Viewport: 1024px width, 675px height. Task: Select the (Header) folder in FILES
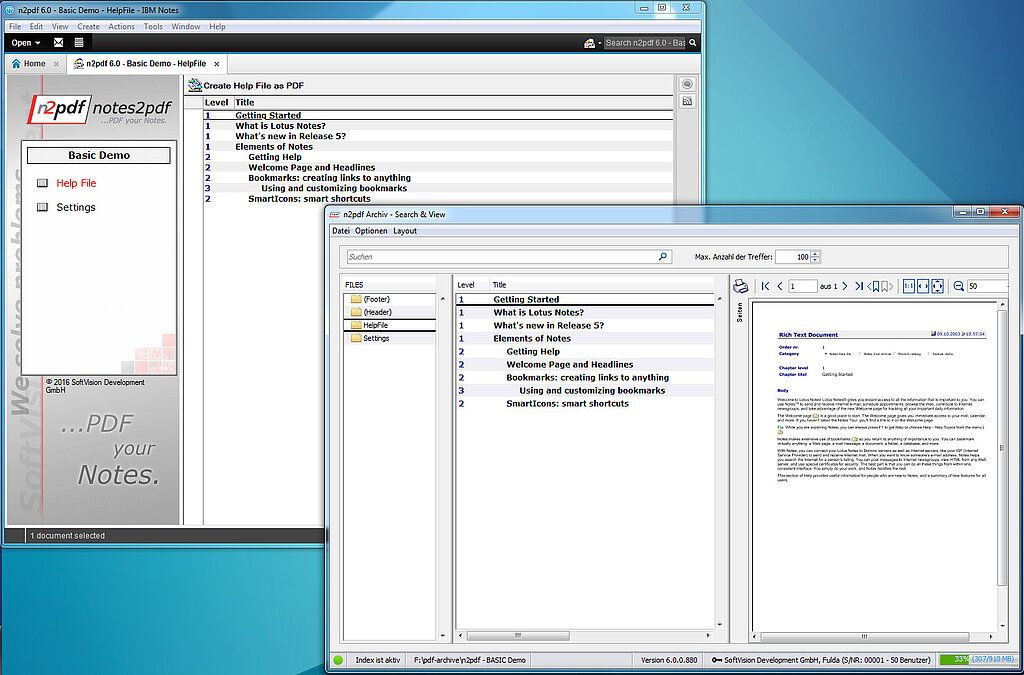(x=390, y=312)
